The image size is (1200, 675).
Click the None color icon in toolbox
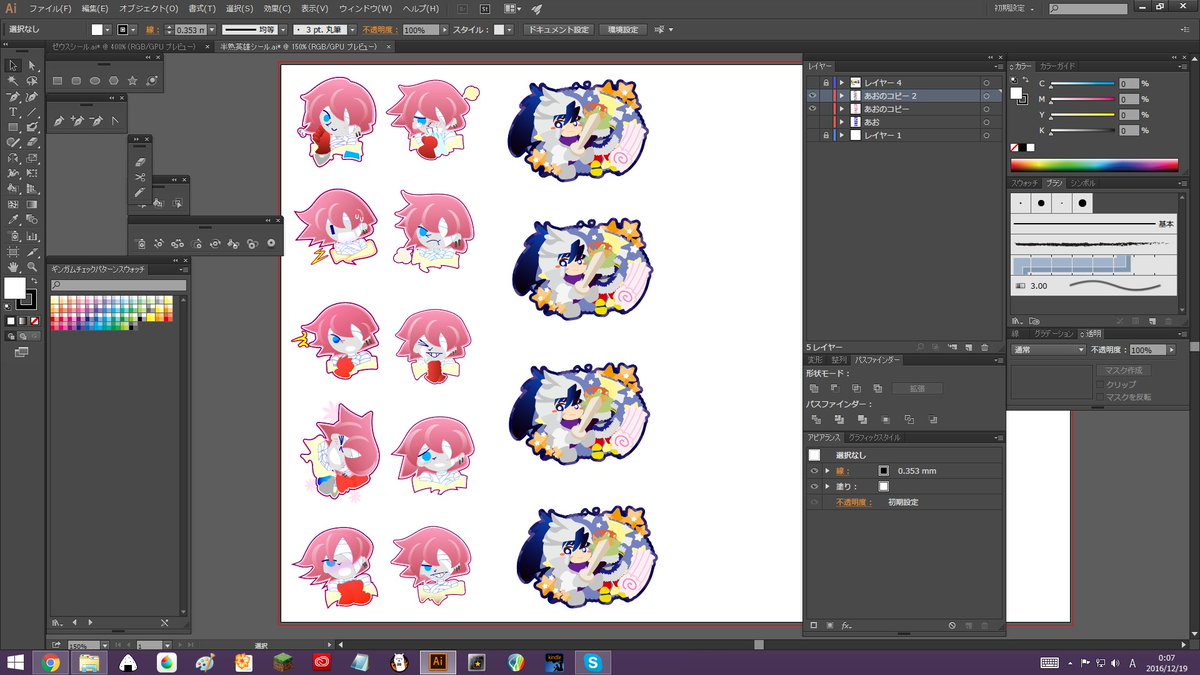35,321
